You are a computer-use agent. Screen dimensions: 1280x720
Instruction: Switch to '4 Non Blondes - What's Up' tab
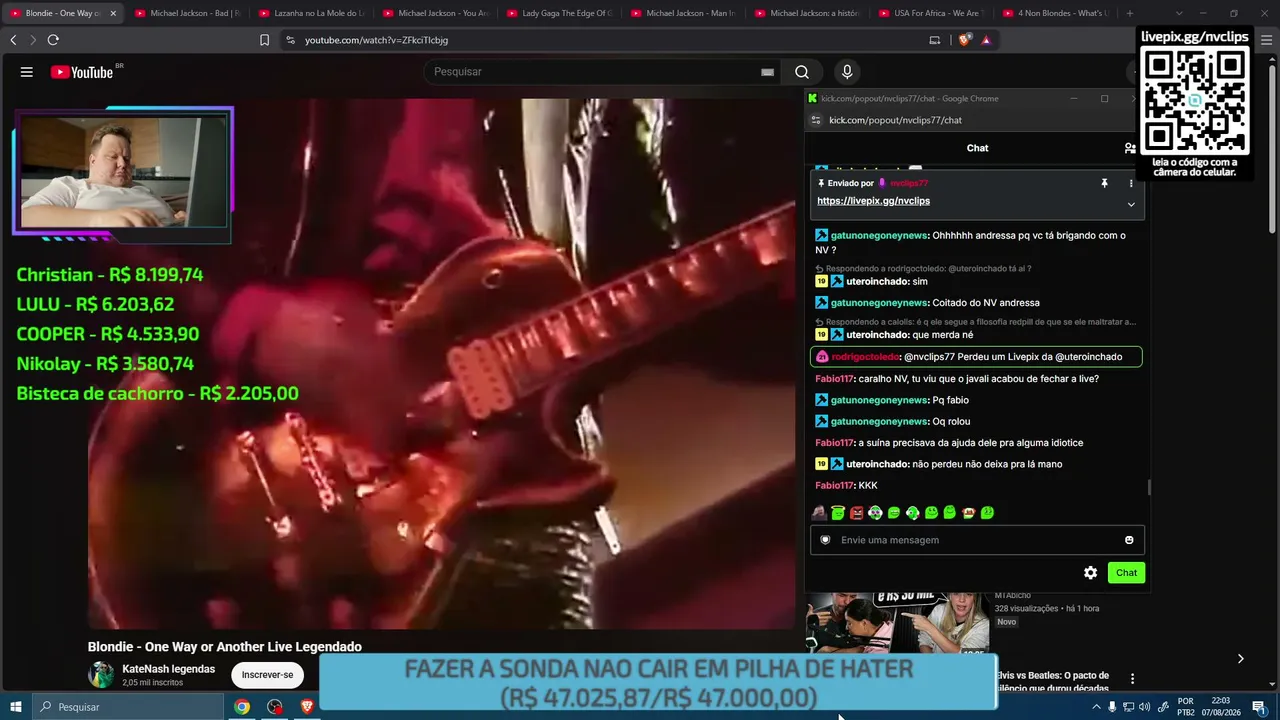pyautogui.click(x=1054, y=13)
